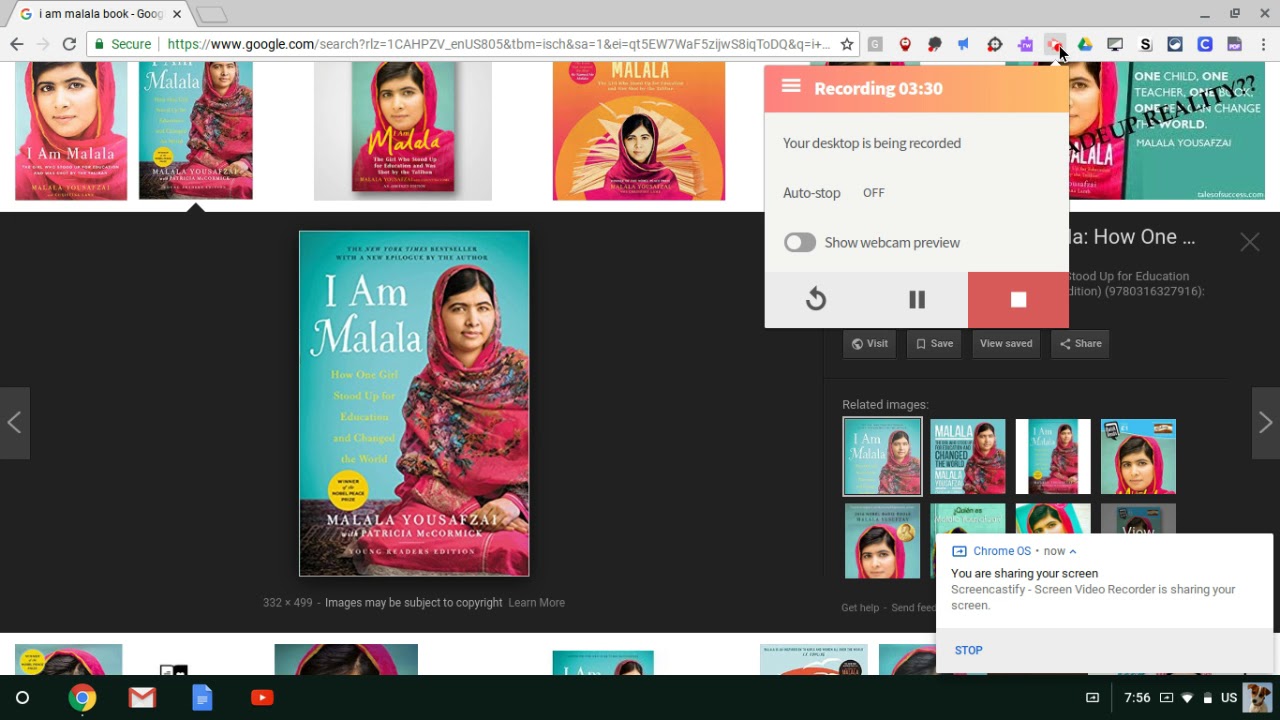Open the Screencastify hamburger menu
This screenshot has width=1280, height=720.
[x=791, y=87]
